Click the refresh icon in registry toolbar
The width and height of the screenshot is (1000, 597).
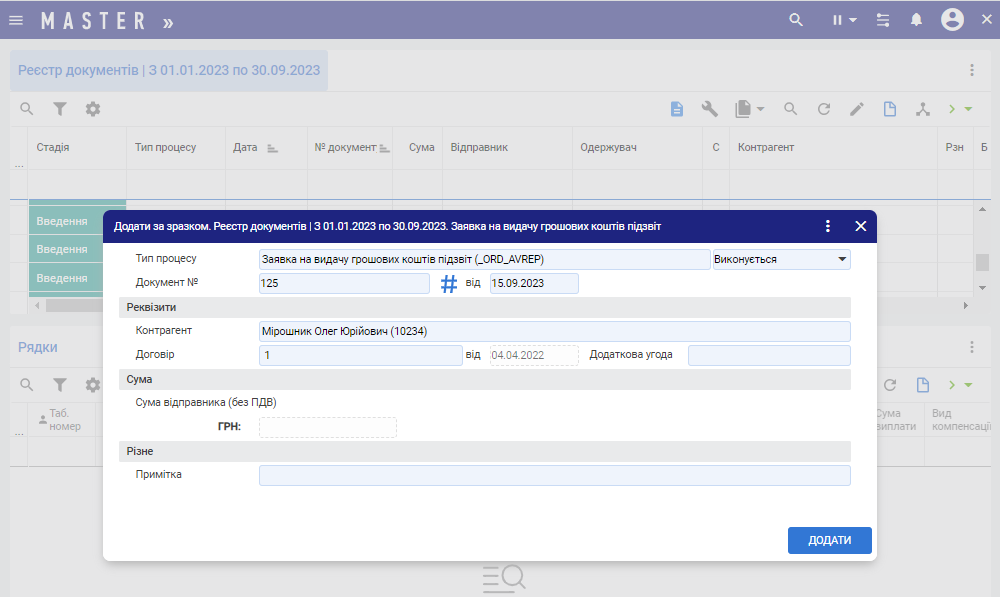click(824, 109)
